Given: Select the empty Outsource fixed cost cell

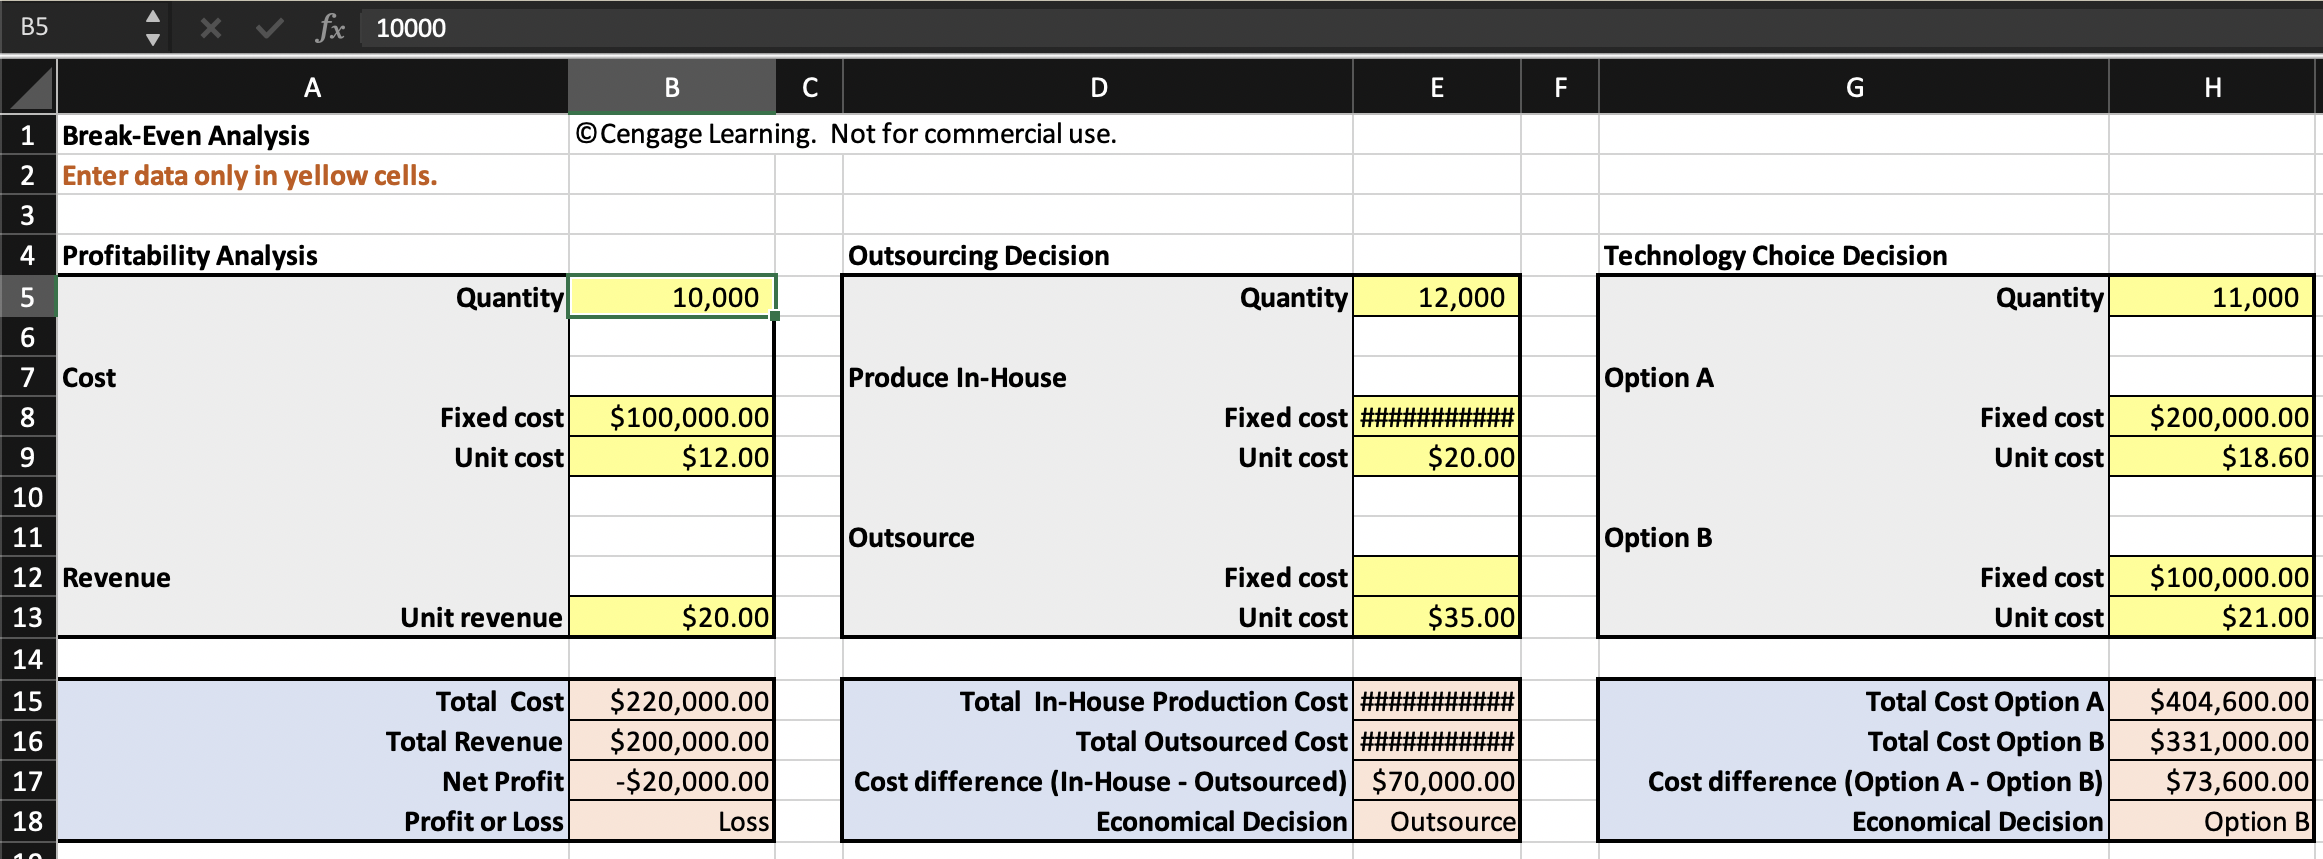Looking at the screenshot, I should tap(1437, 577).
